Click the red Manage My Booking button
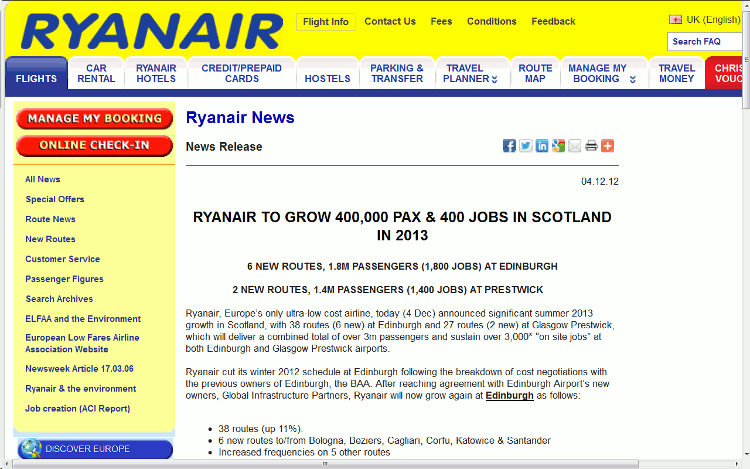This screenshot has height=469, width=750. [94, 119]
